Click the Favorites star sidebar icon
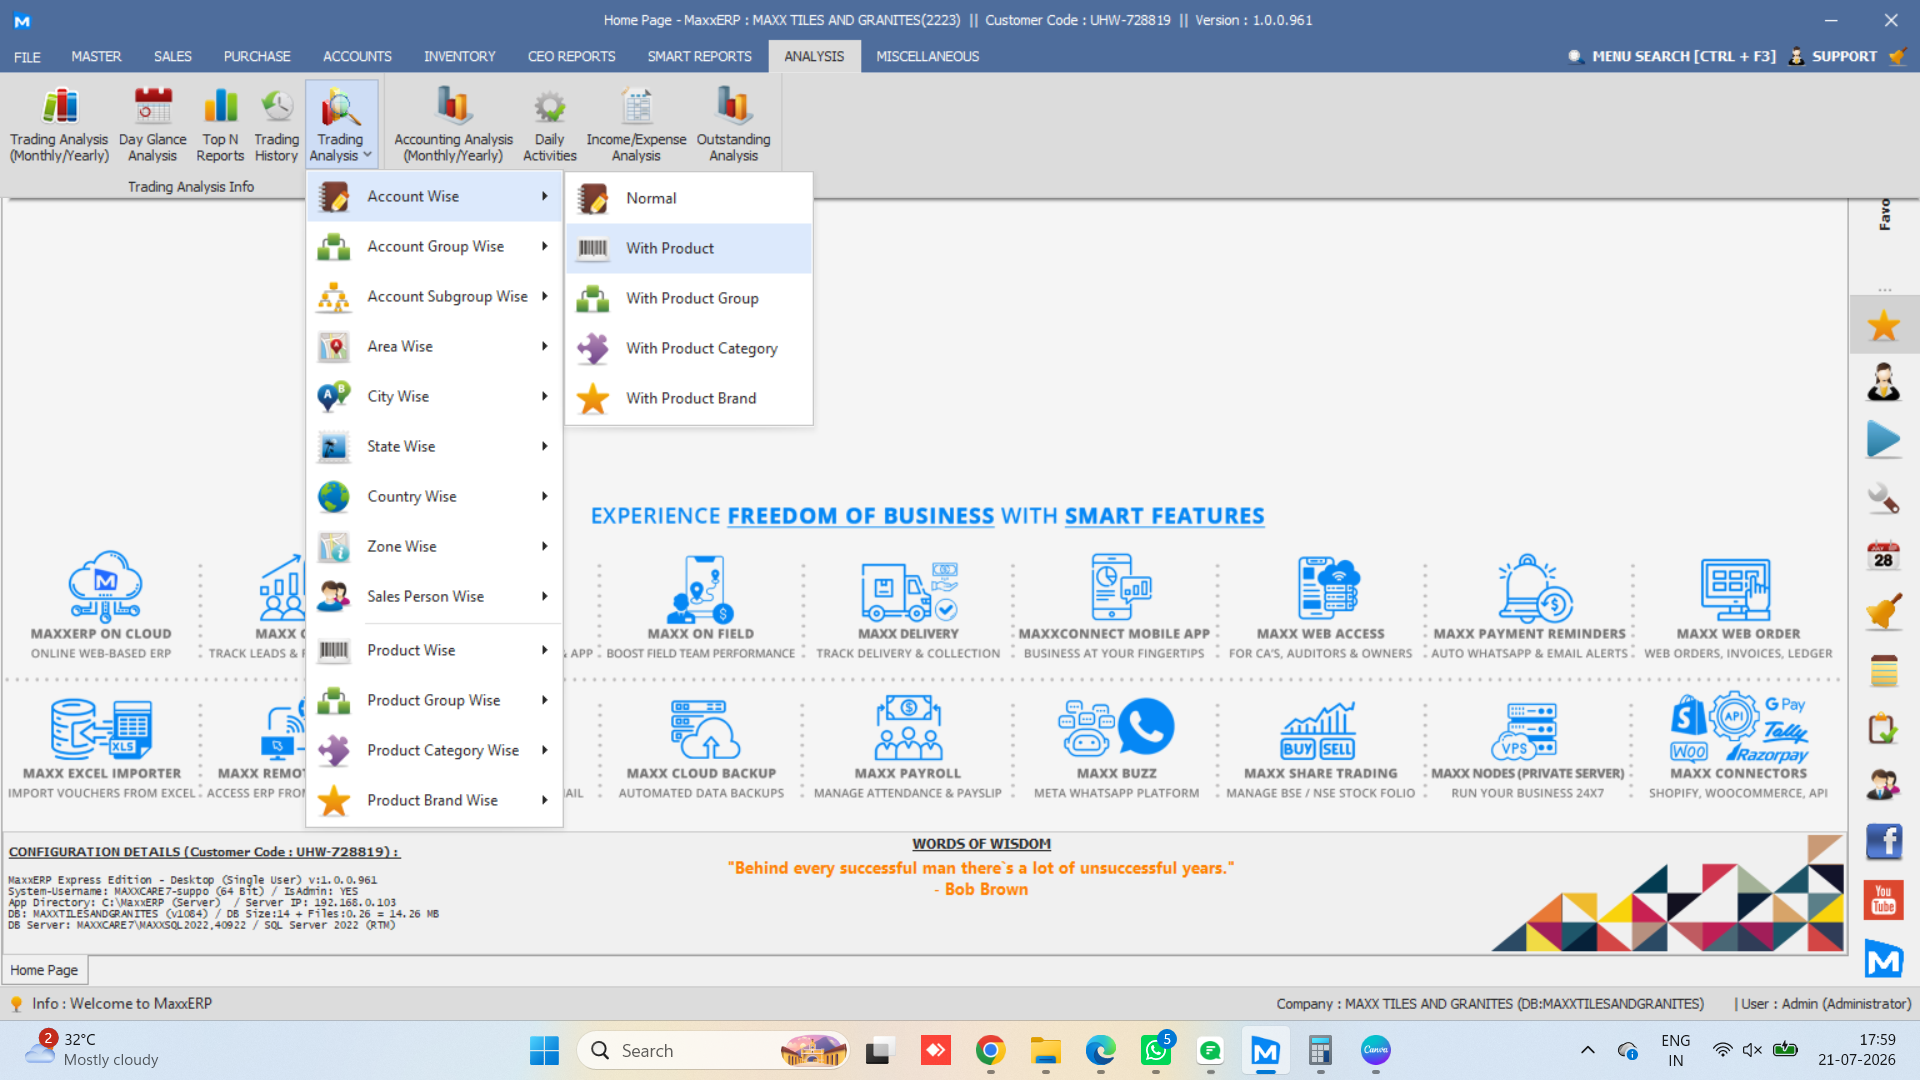The width and height of the screenshot is (1920, 1080). click(1883, 325)
